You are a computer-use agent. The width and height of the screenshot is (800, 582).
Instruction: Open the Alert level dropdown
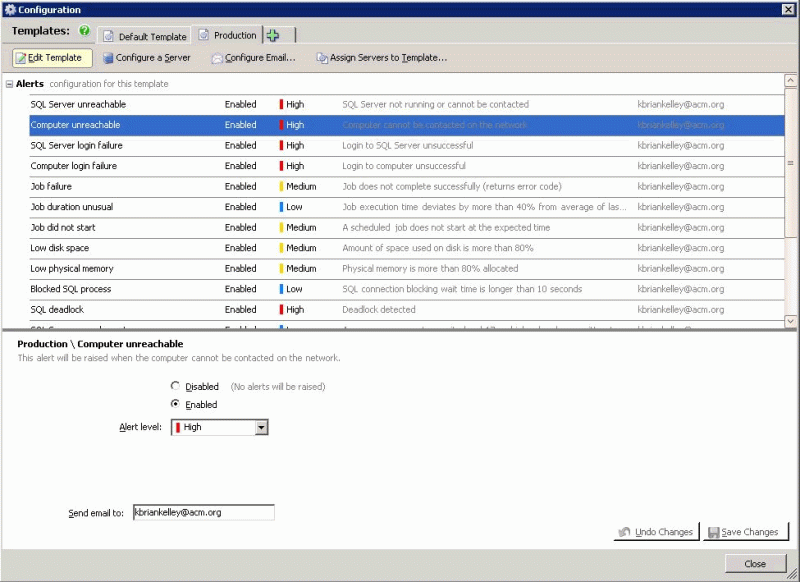pyautogui.click(x=218, y=427)
